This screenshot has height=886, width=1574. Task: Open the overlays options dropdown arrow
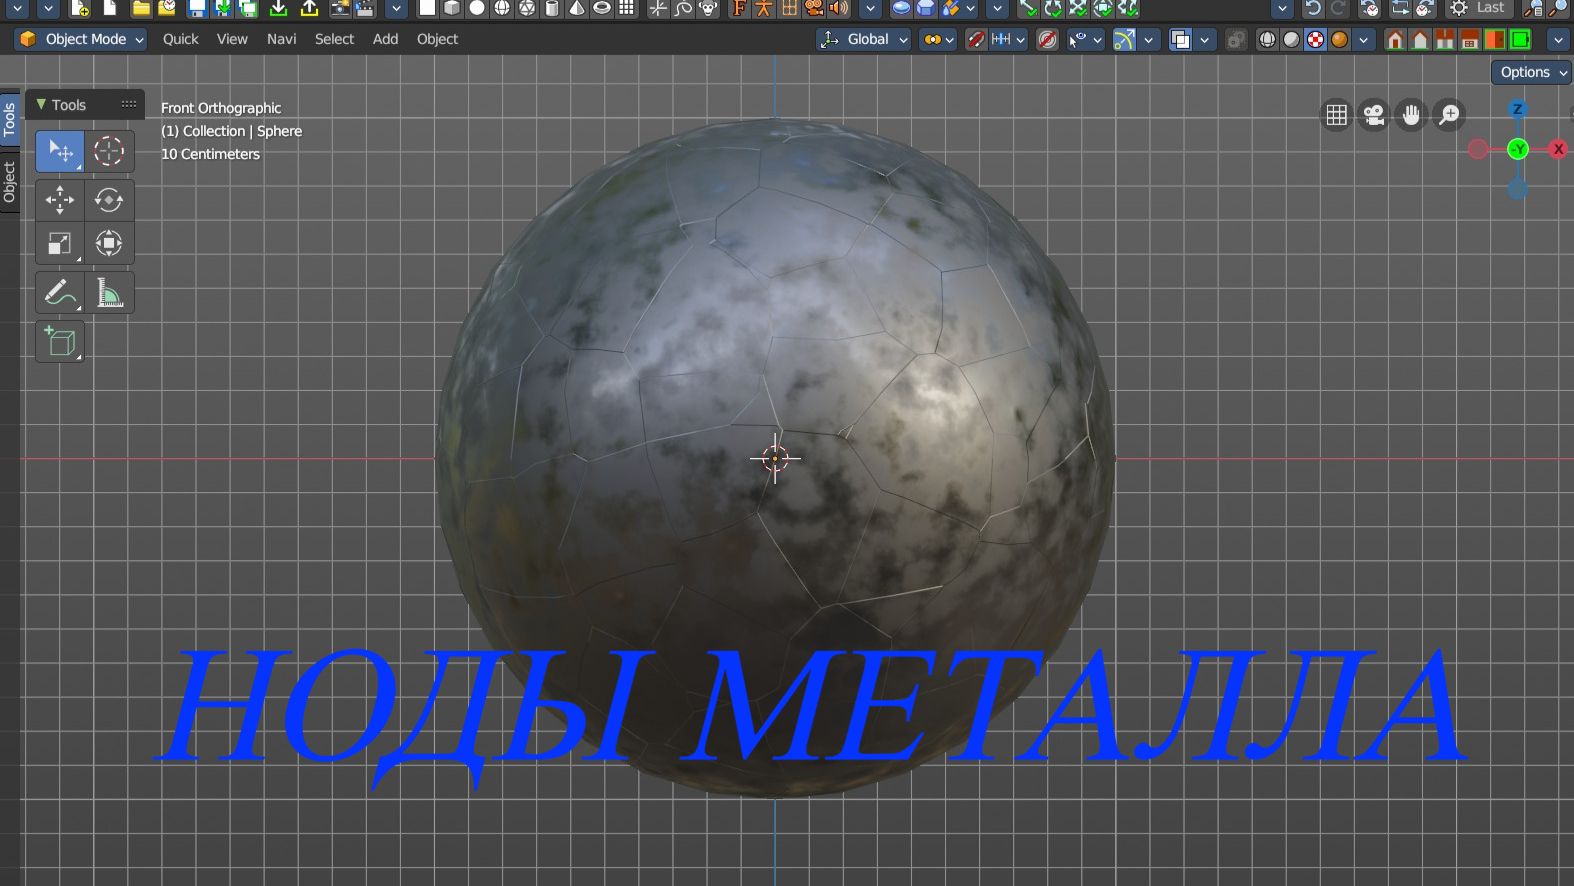point(1205,39)
